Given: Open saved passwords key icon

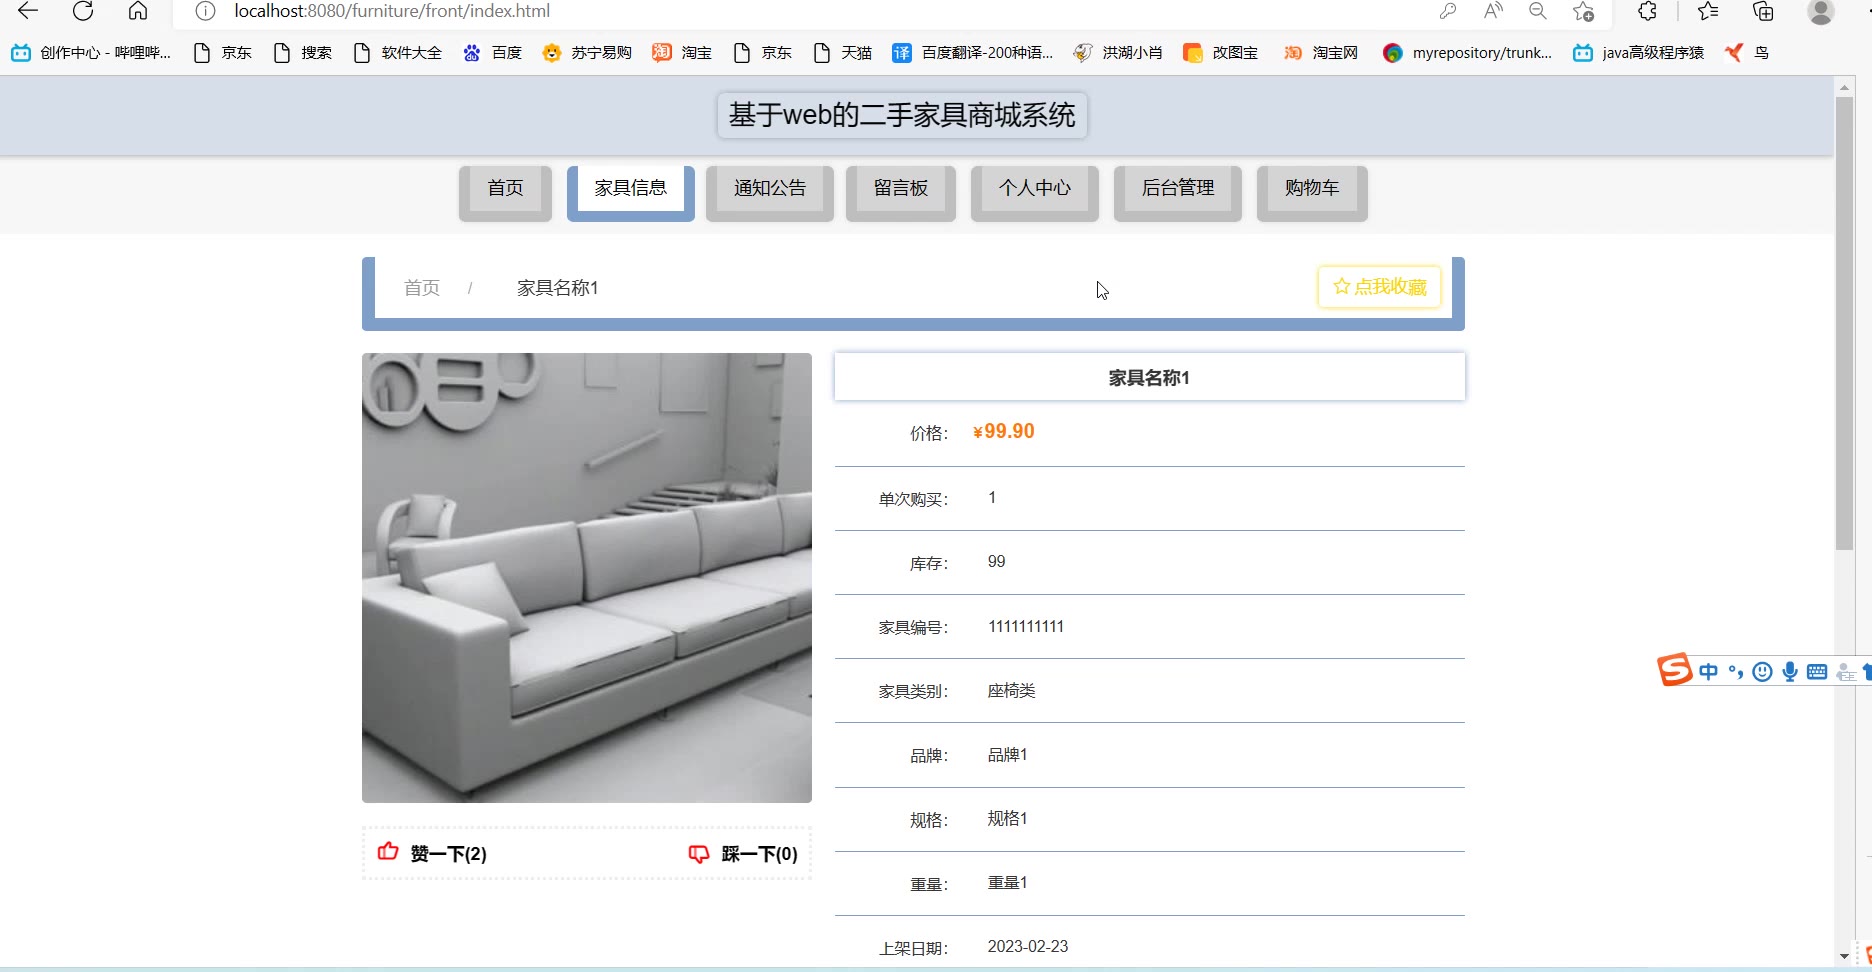Looking at the screenshot, I should pyautogui.click(x=1447, y=11).
